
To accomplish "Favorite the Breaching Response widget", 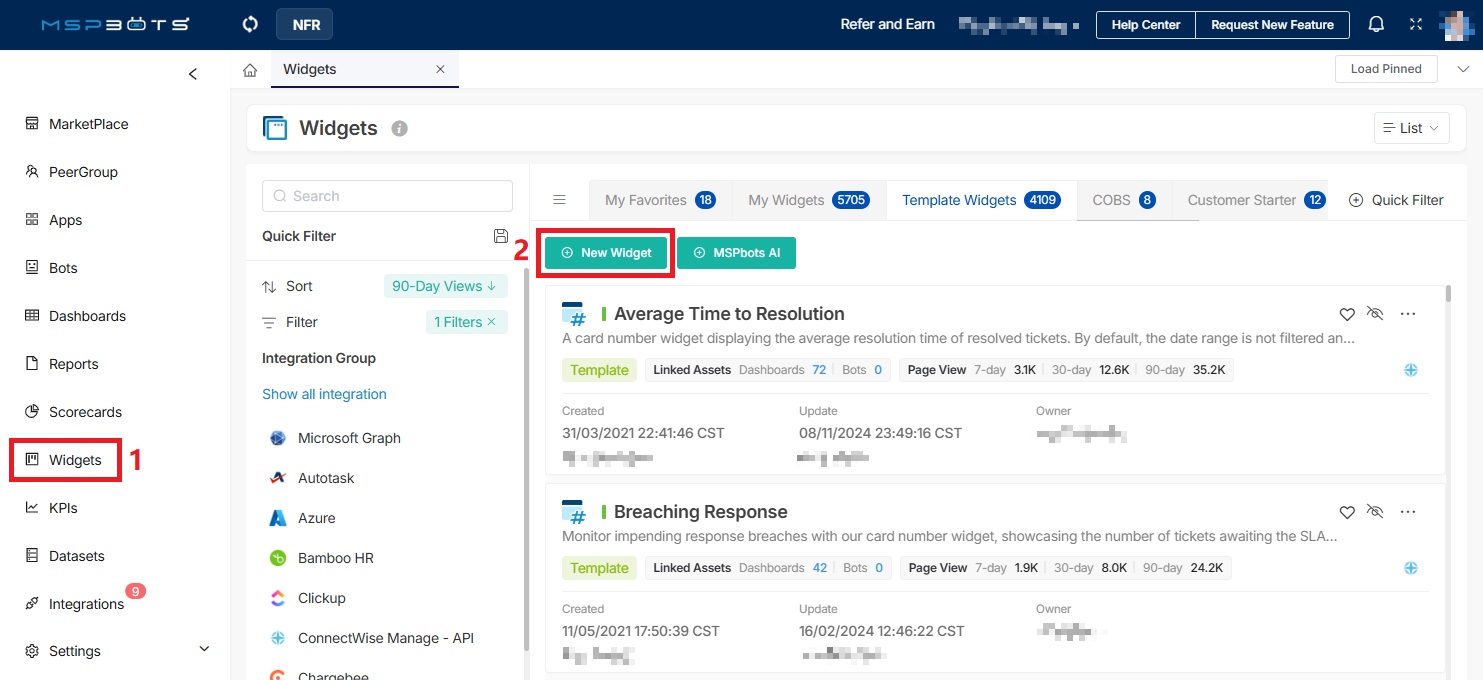I will tap(1347, 512).
